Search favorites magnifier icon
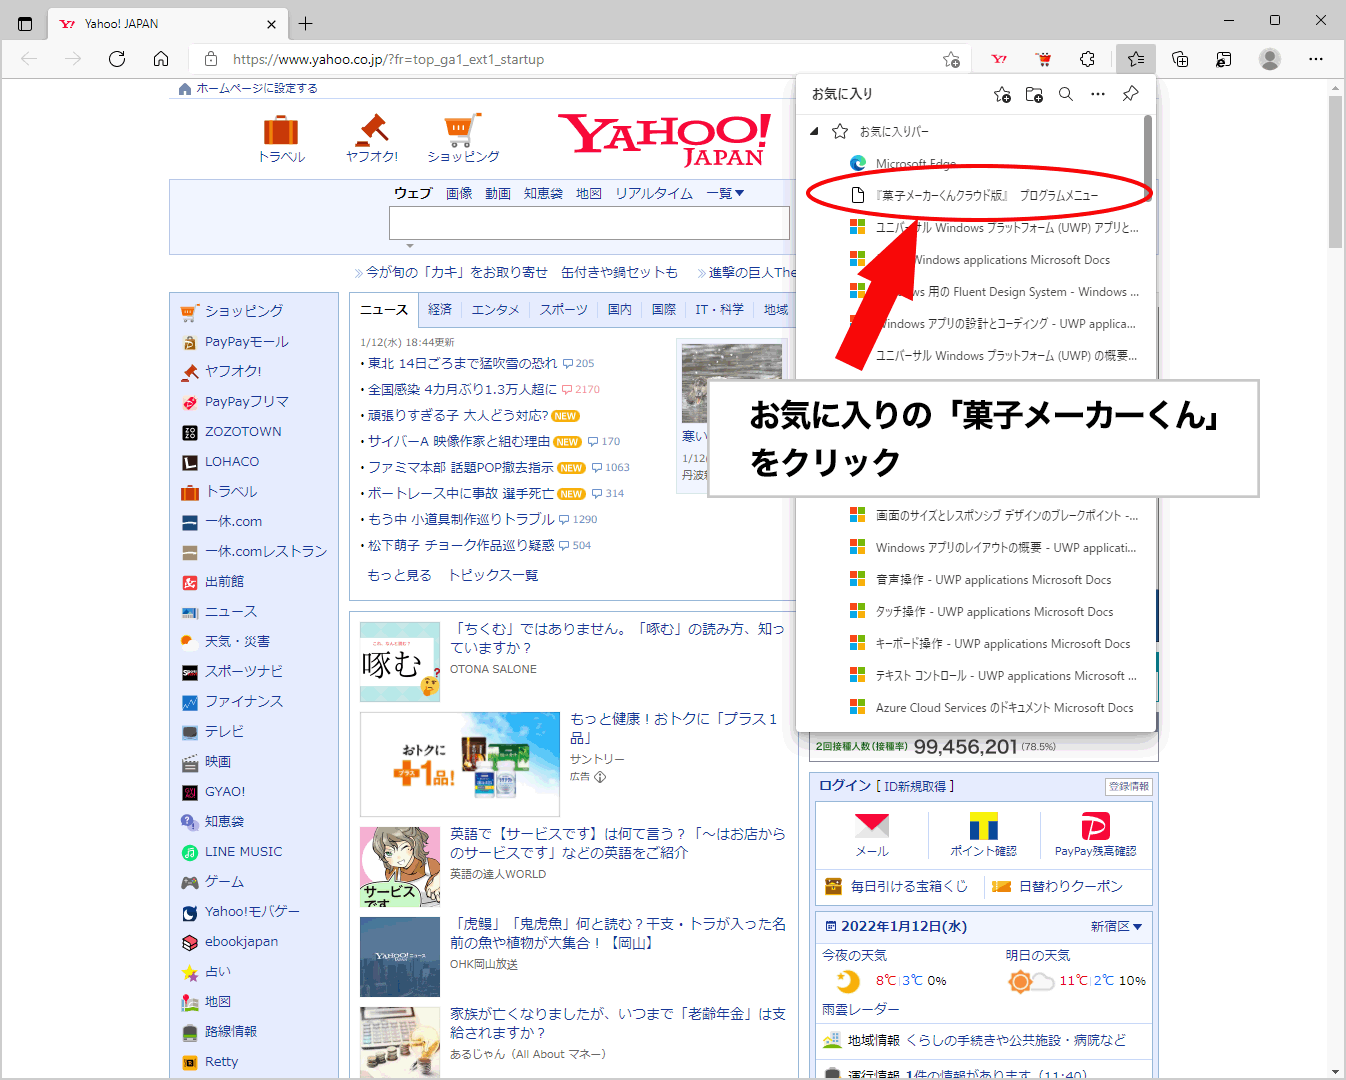Viewport: 1346px width, 1080px height. click(x=1066, y=94)
